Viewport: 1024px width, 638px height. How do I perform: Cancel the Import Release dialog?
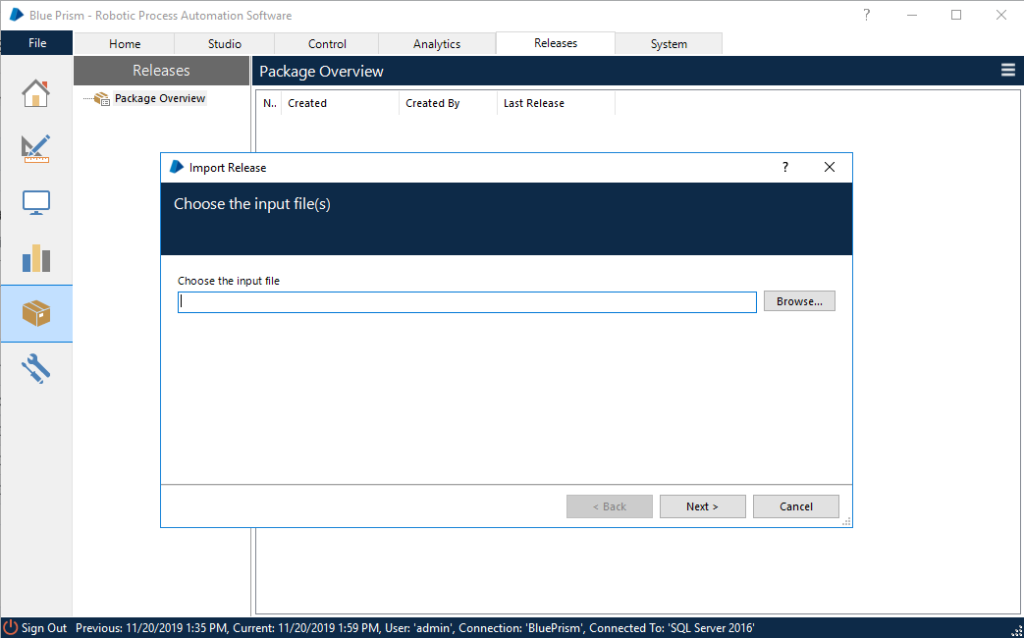coord(796,506)
